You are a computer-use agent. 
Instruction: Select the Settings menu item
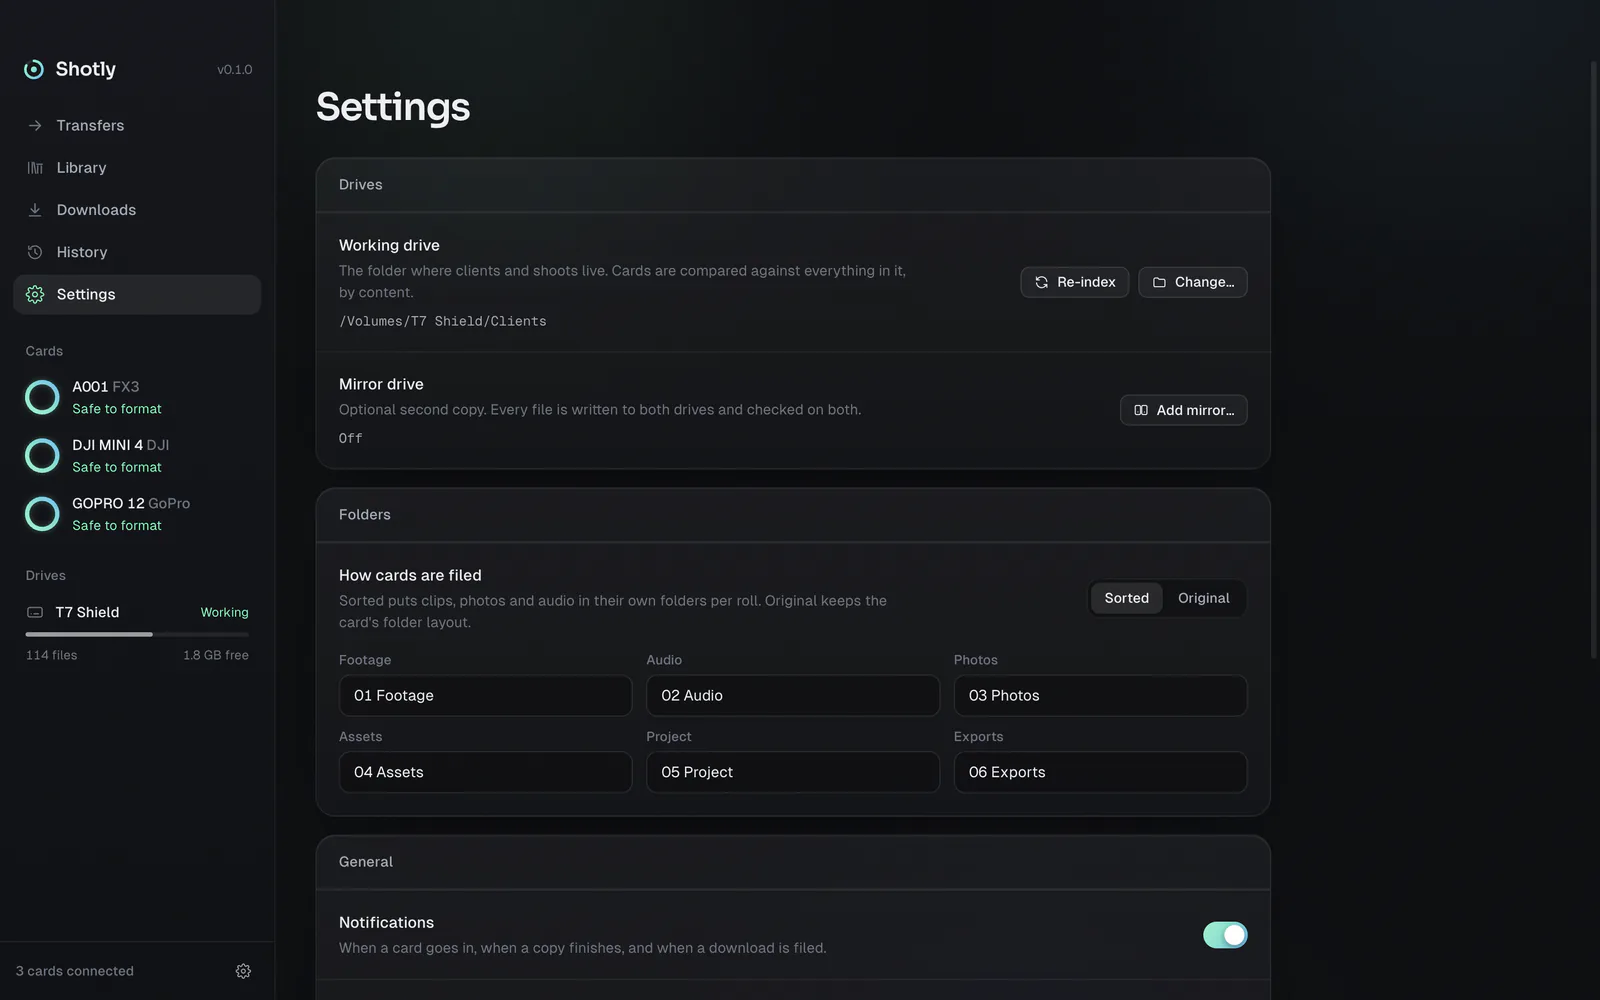(137, 294)
